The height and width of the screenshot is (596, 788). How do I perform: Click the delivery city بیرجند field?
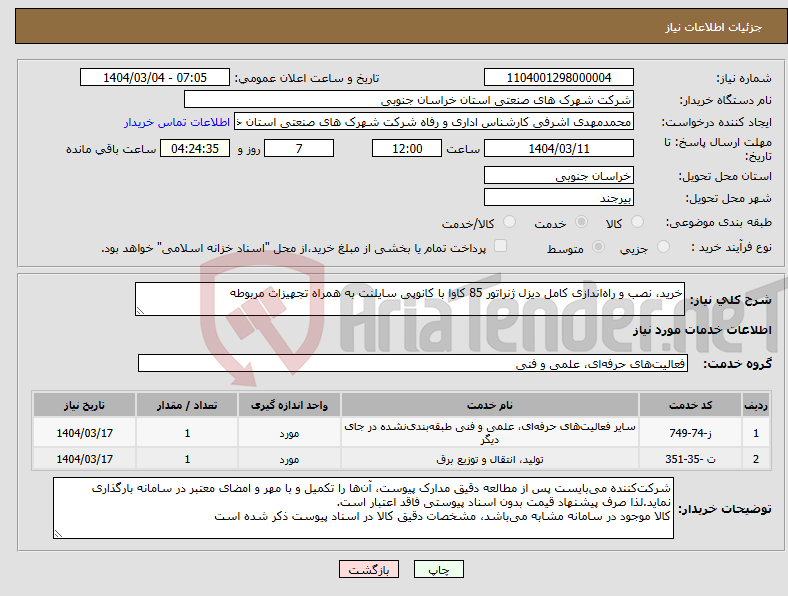pos(559,197)
